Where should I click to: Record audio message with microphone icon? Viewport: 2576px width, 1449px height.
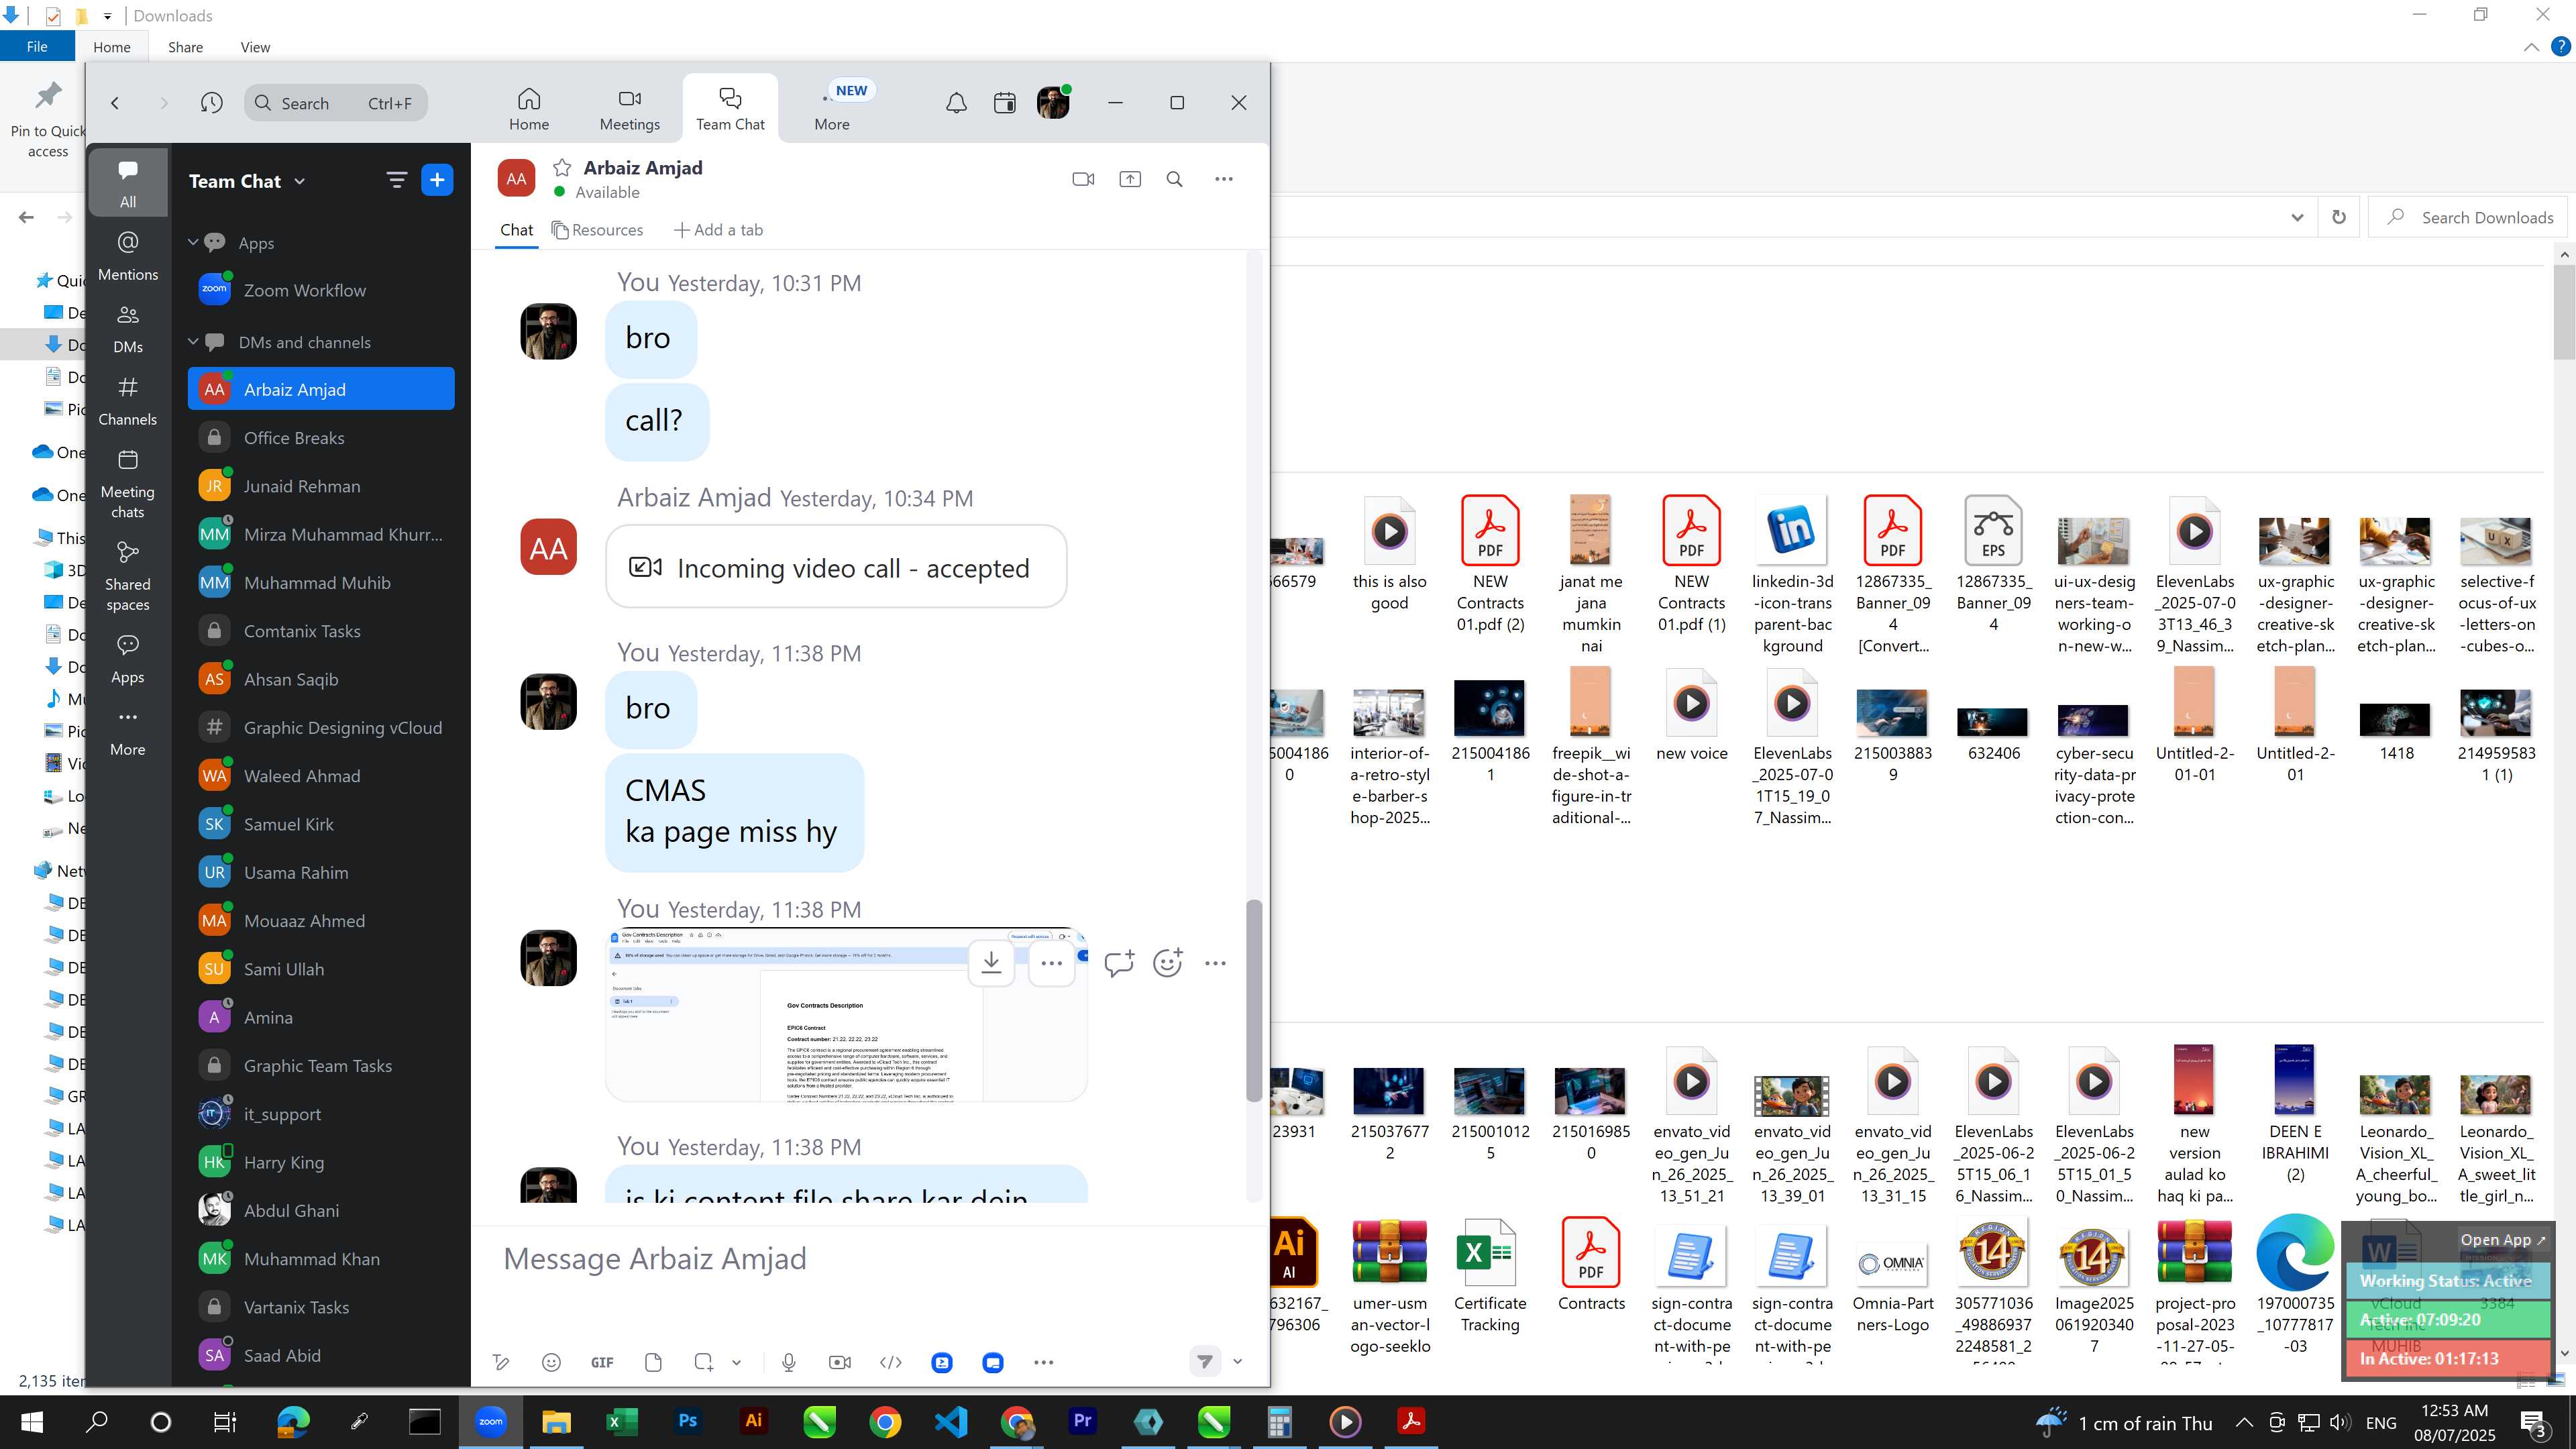click(789, 1362)
